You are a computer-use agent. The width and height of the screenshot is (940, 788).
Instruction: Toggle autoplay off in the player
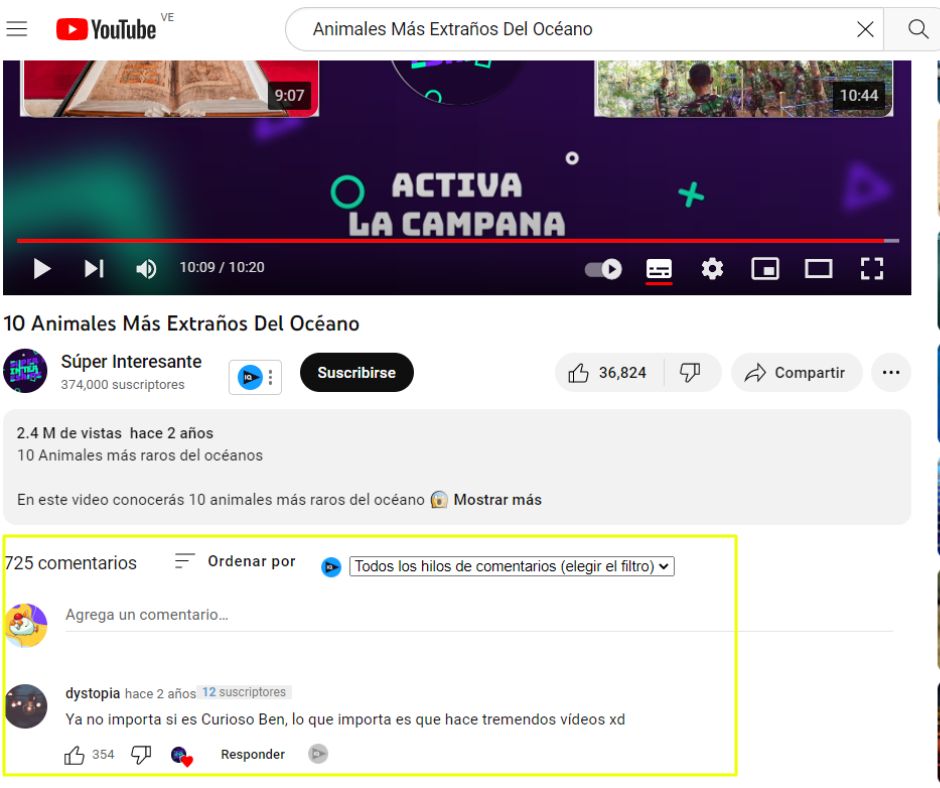pos(601,268)
